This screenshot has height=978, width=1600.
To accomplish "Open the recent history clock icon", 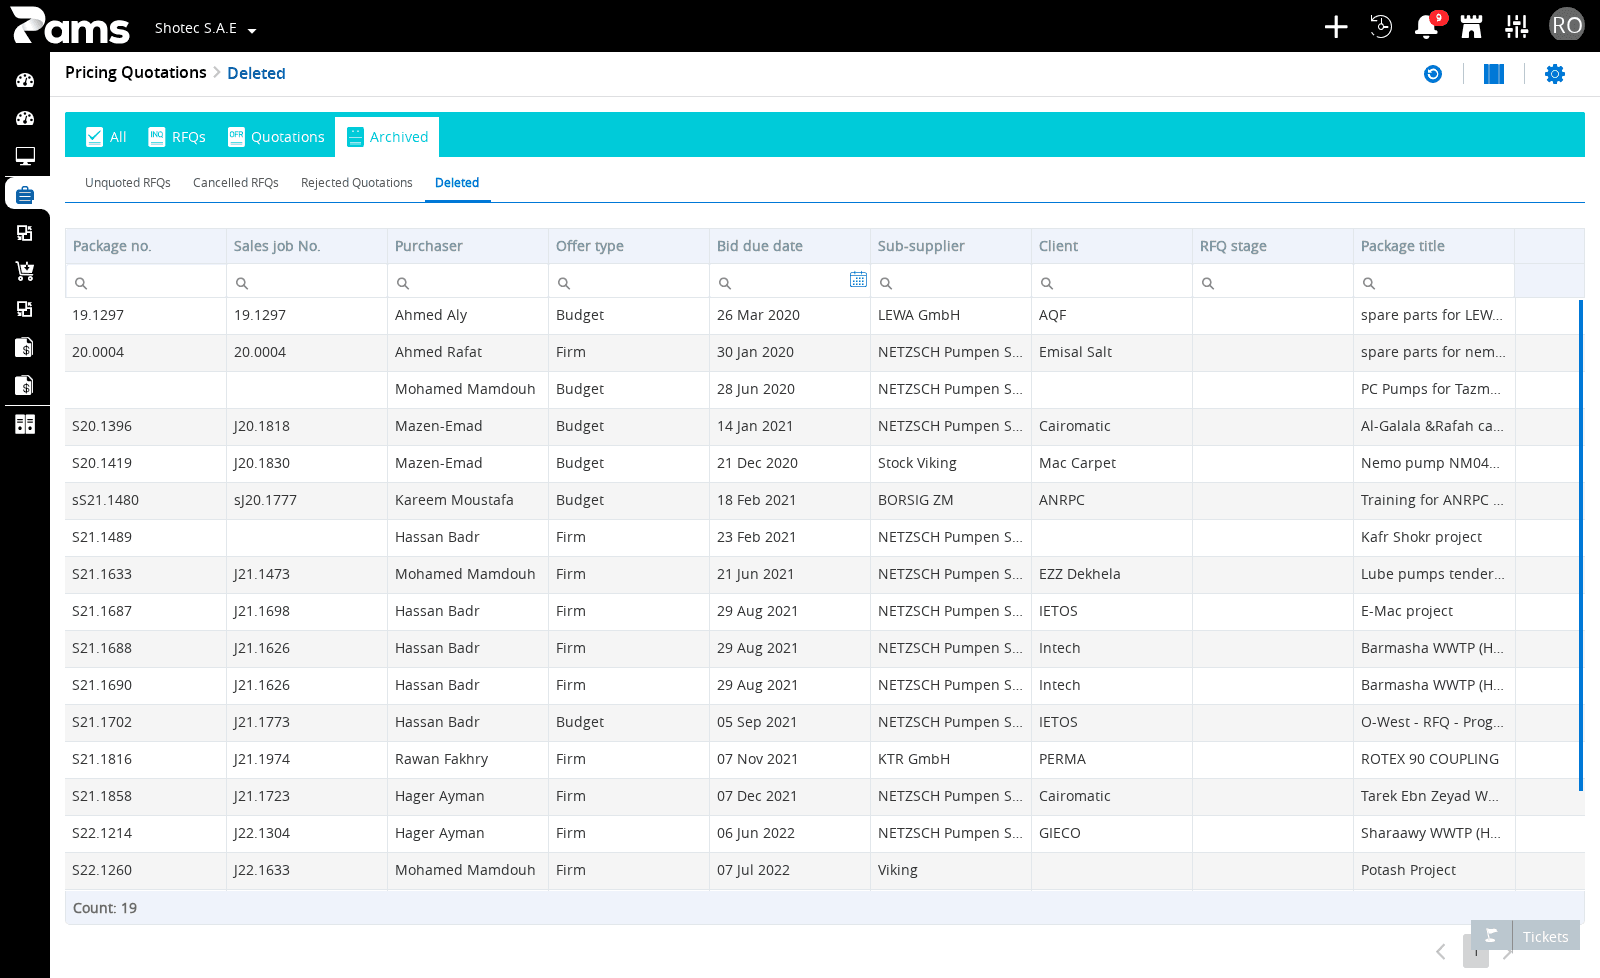I will point(1381,27).
